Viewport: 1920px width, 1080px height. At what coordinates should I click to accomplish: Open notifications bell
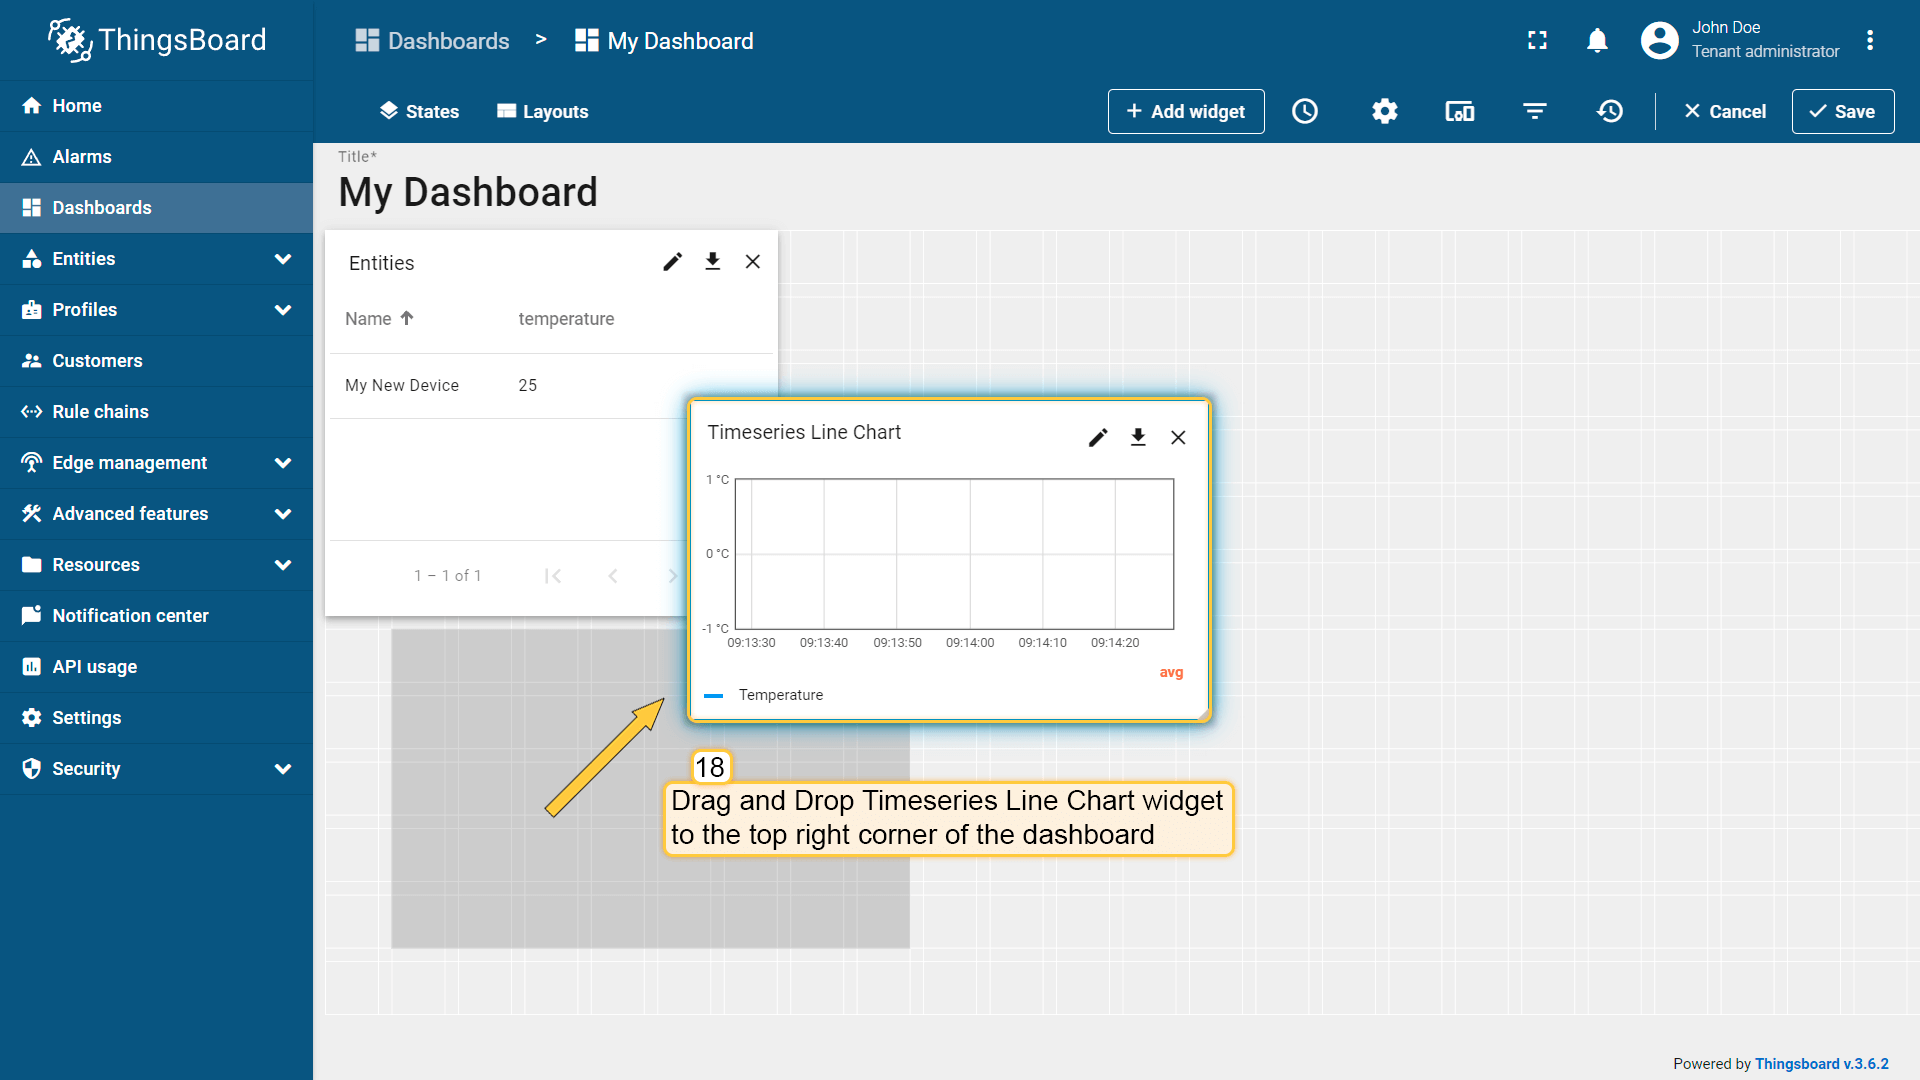(1597, 40)
